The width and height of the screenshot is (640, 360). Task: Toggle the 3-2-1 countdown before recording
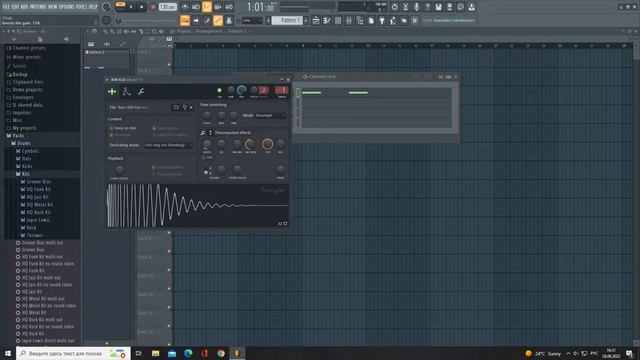207,7
